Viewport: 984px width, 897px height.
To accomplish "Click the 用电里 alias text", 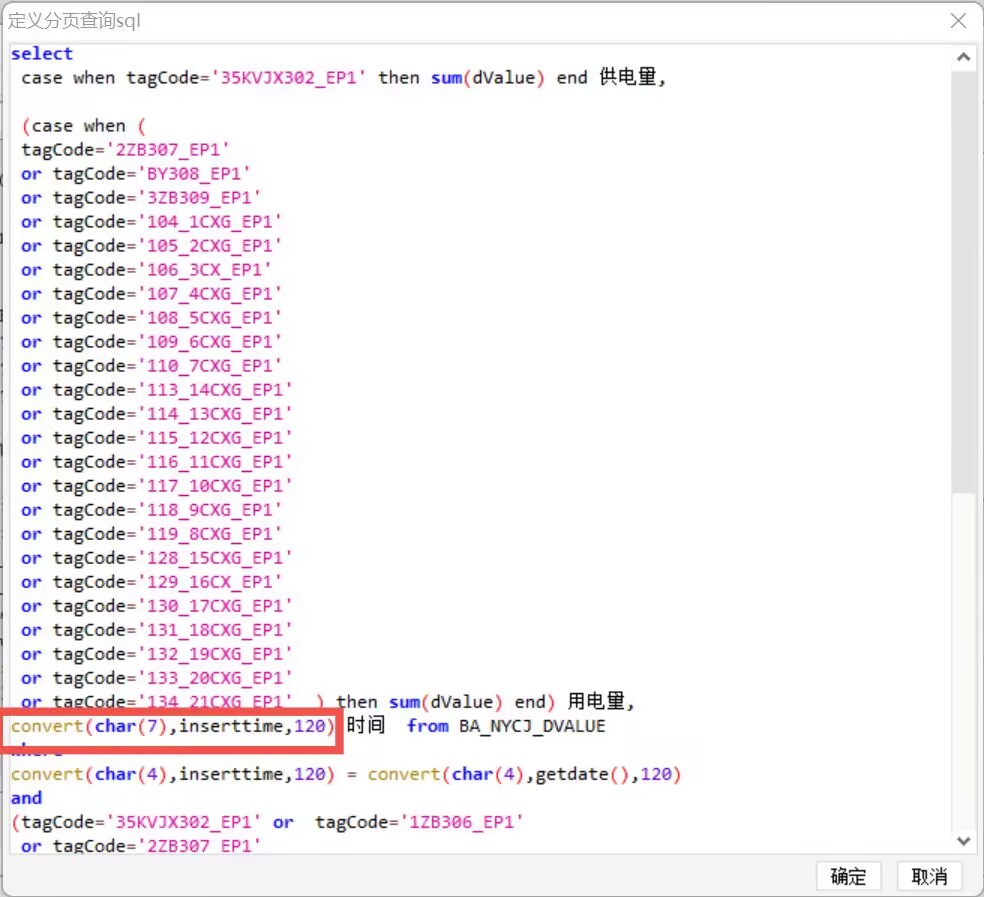I will coord(596,701).
